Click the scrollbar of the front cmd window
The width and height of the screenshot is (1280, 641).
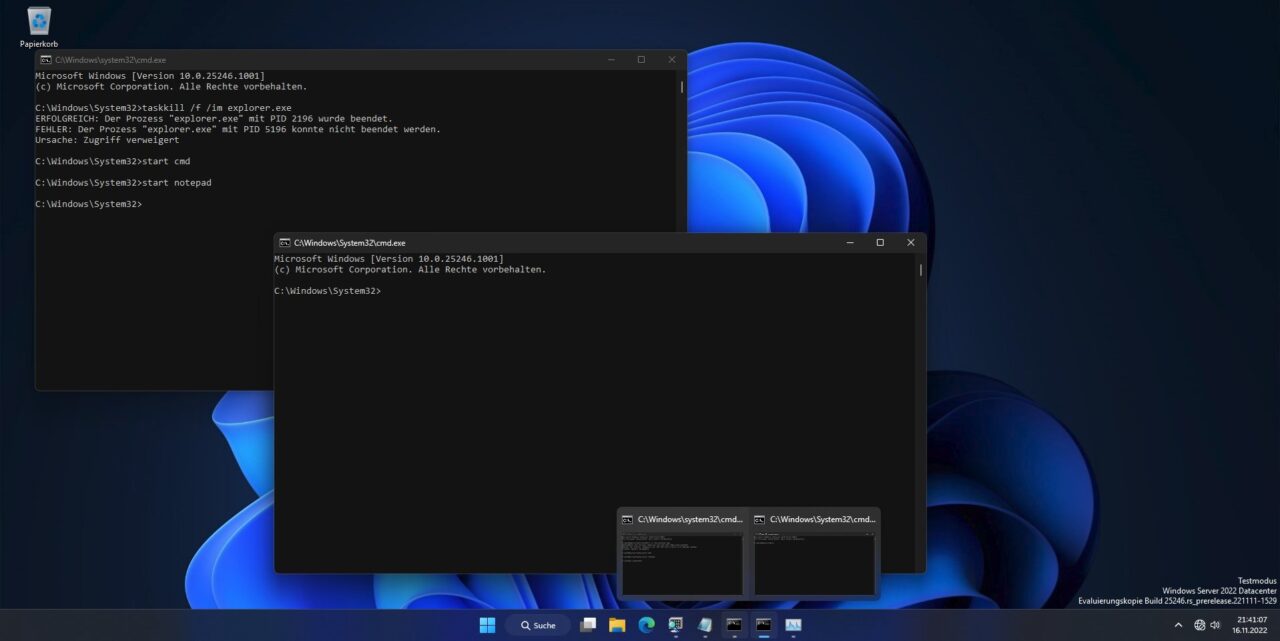point(919,270)
